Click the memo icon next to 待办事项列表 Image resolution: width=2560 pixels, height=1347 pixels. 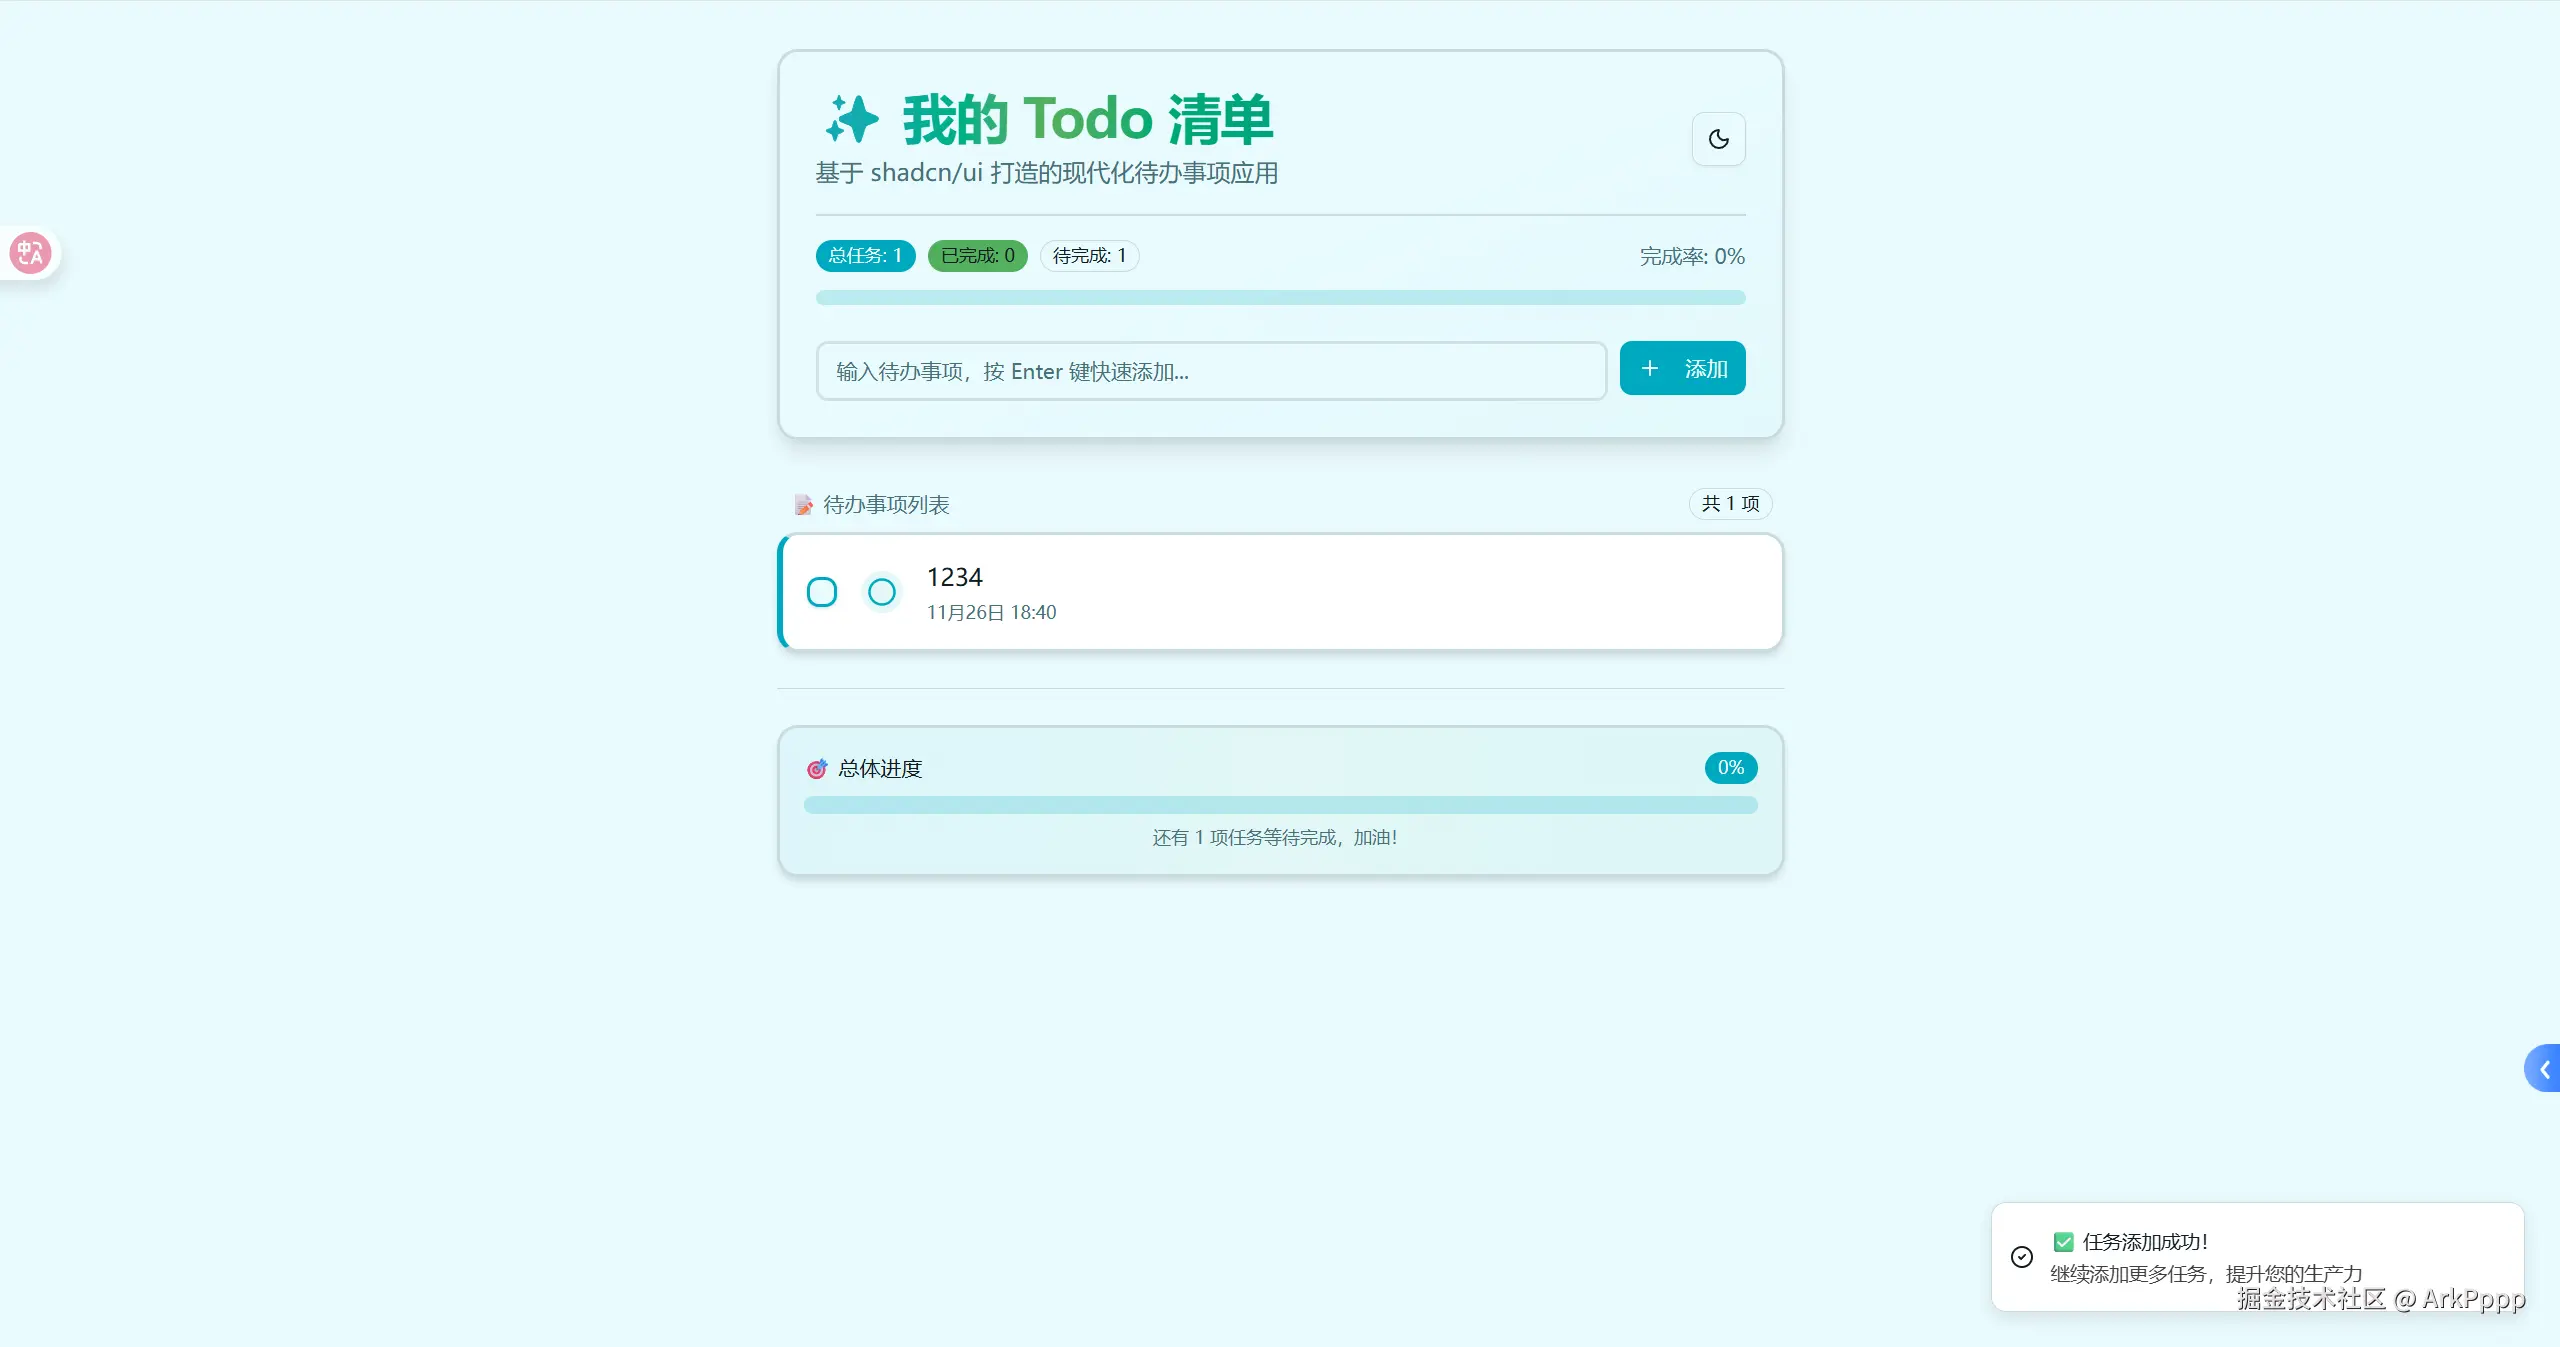803,505
